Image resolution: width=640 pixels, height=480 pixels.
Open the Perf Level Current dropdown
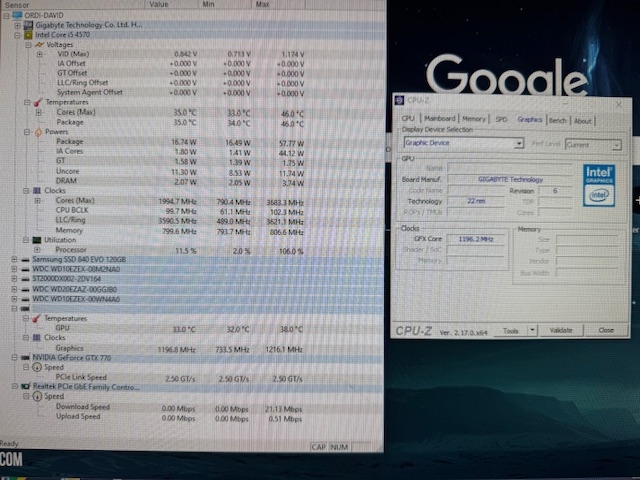[x=616, y=145]
